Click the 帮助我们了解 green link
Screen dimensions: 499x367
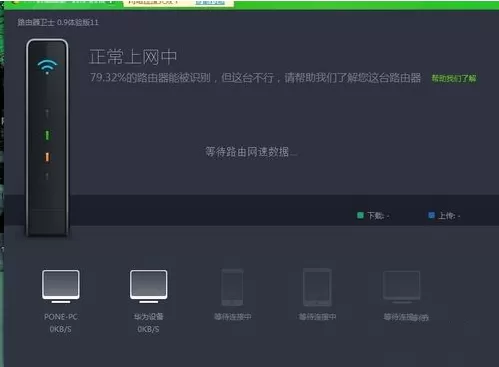[454, 78]
